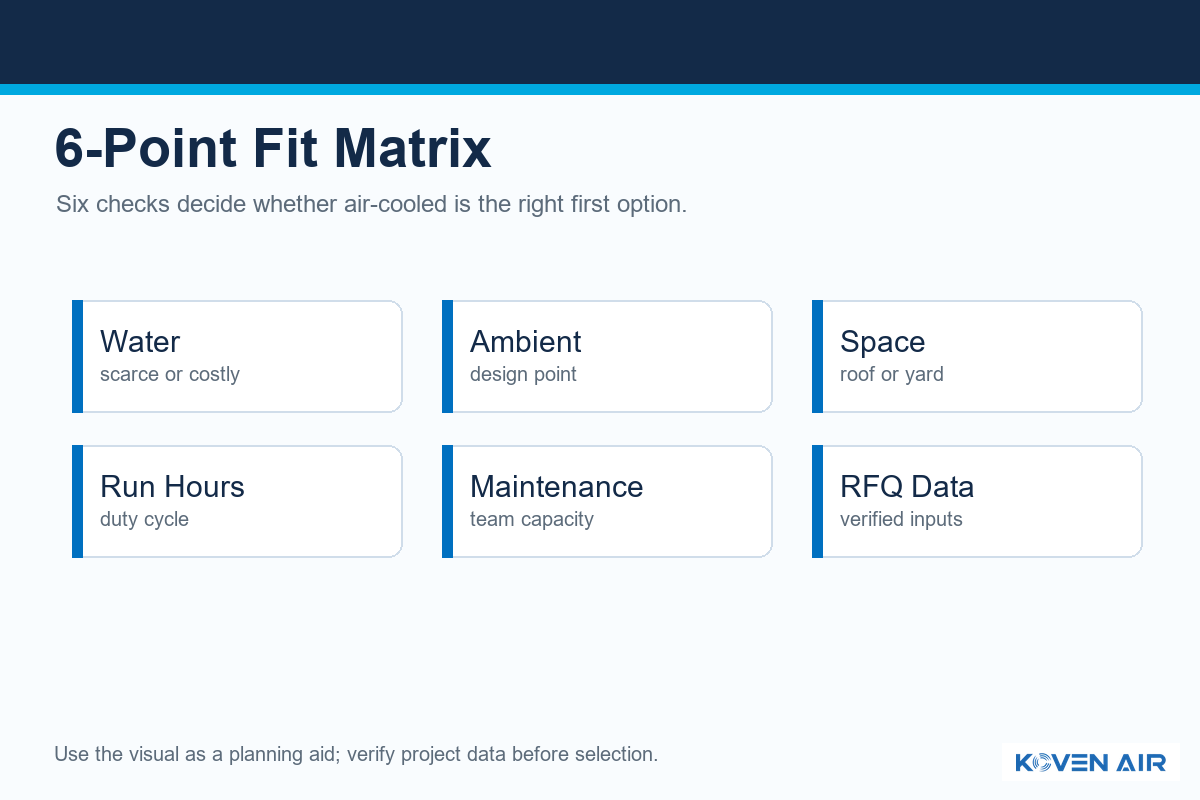Click the blue accent bar on Water card
The height and width of the screenshot is (800, 1200).
[77, 356]
